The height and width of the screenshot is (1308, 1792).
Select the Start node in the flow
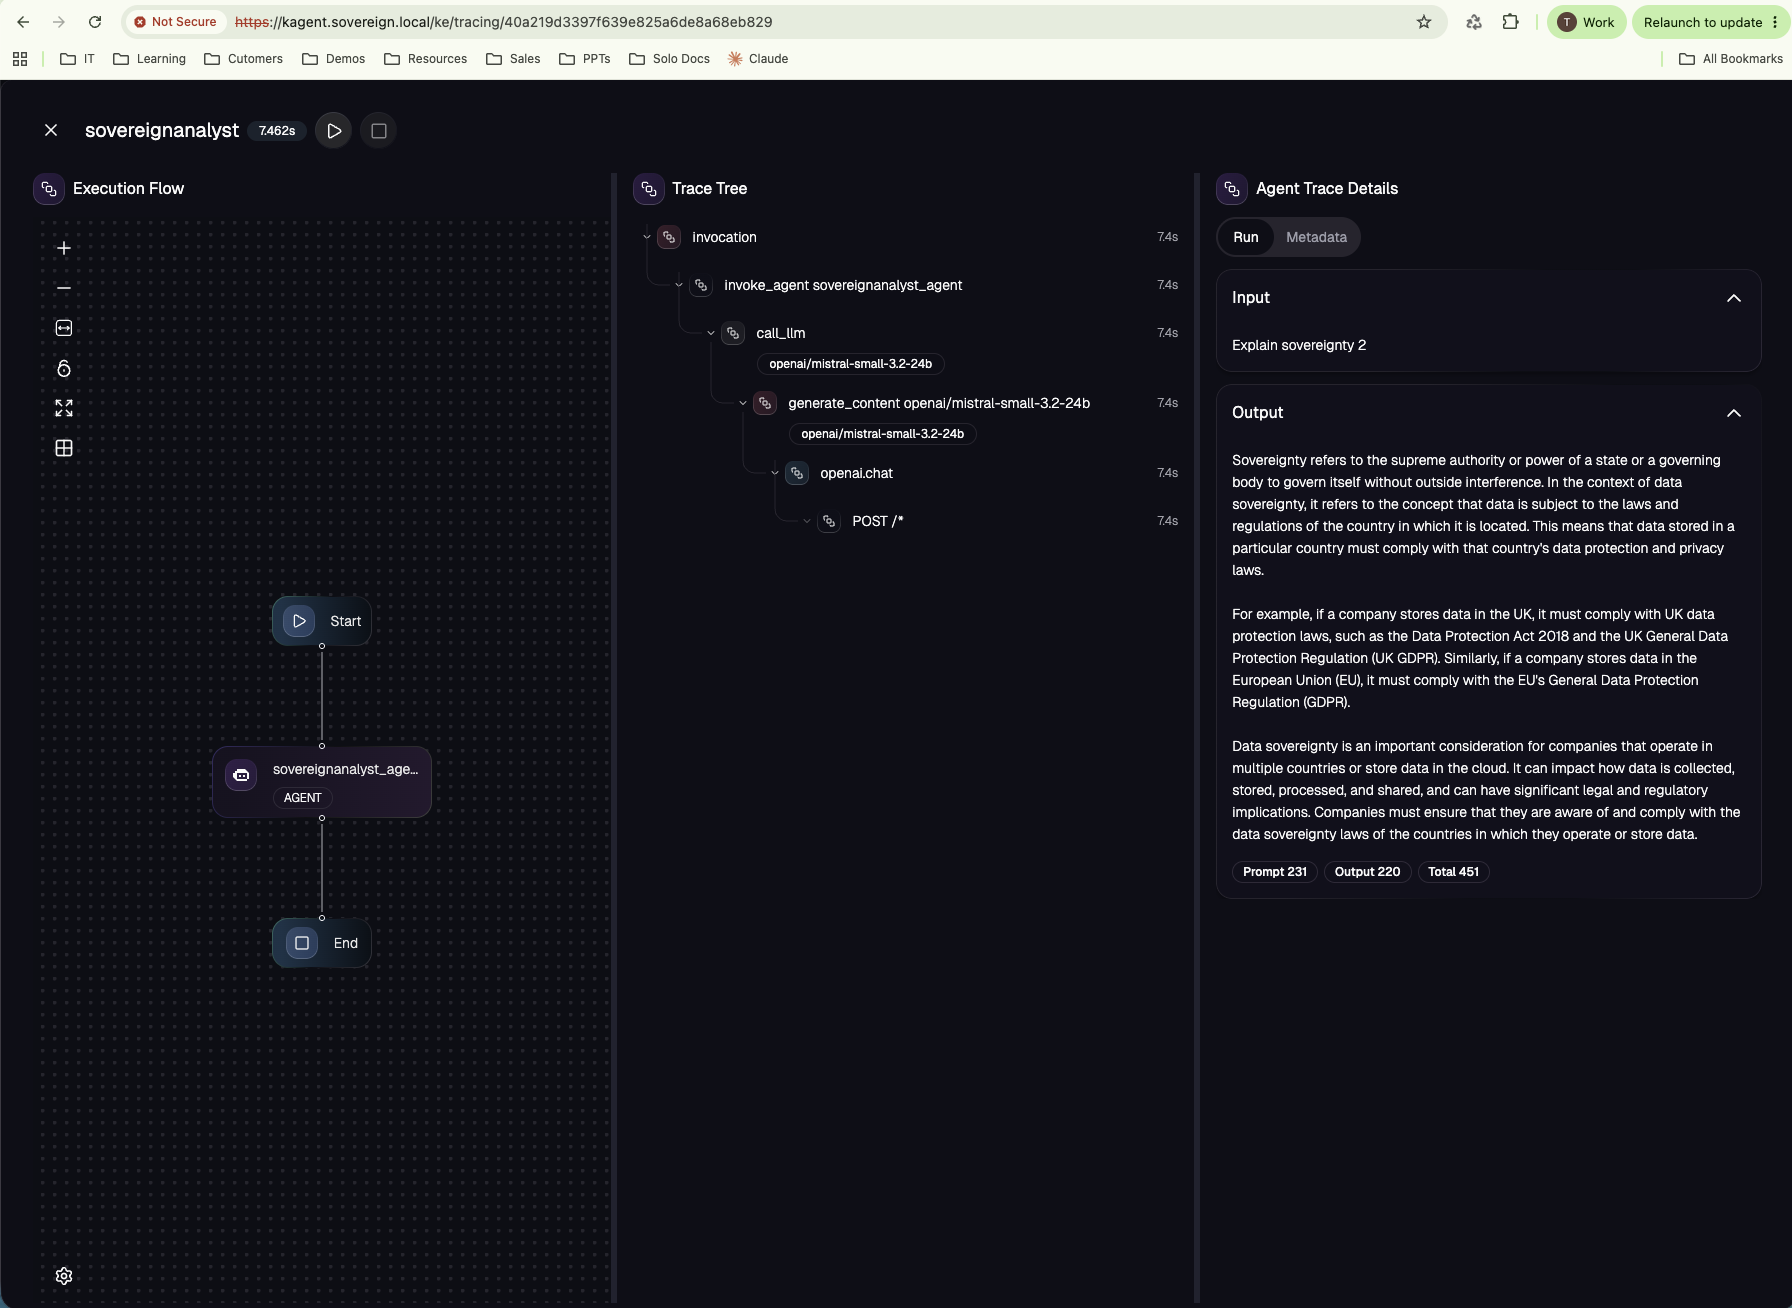pos(322,621)
